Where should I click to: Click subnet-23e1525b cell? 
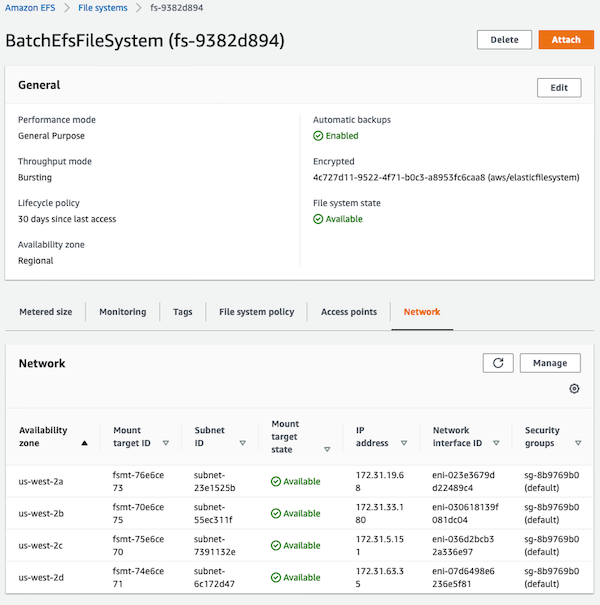tap(215, 482)
